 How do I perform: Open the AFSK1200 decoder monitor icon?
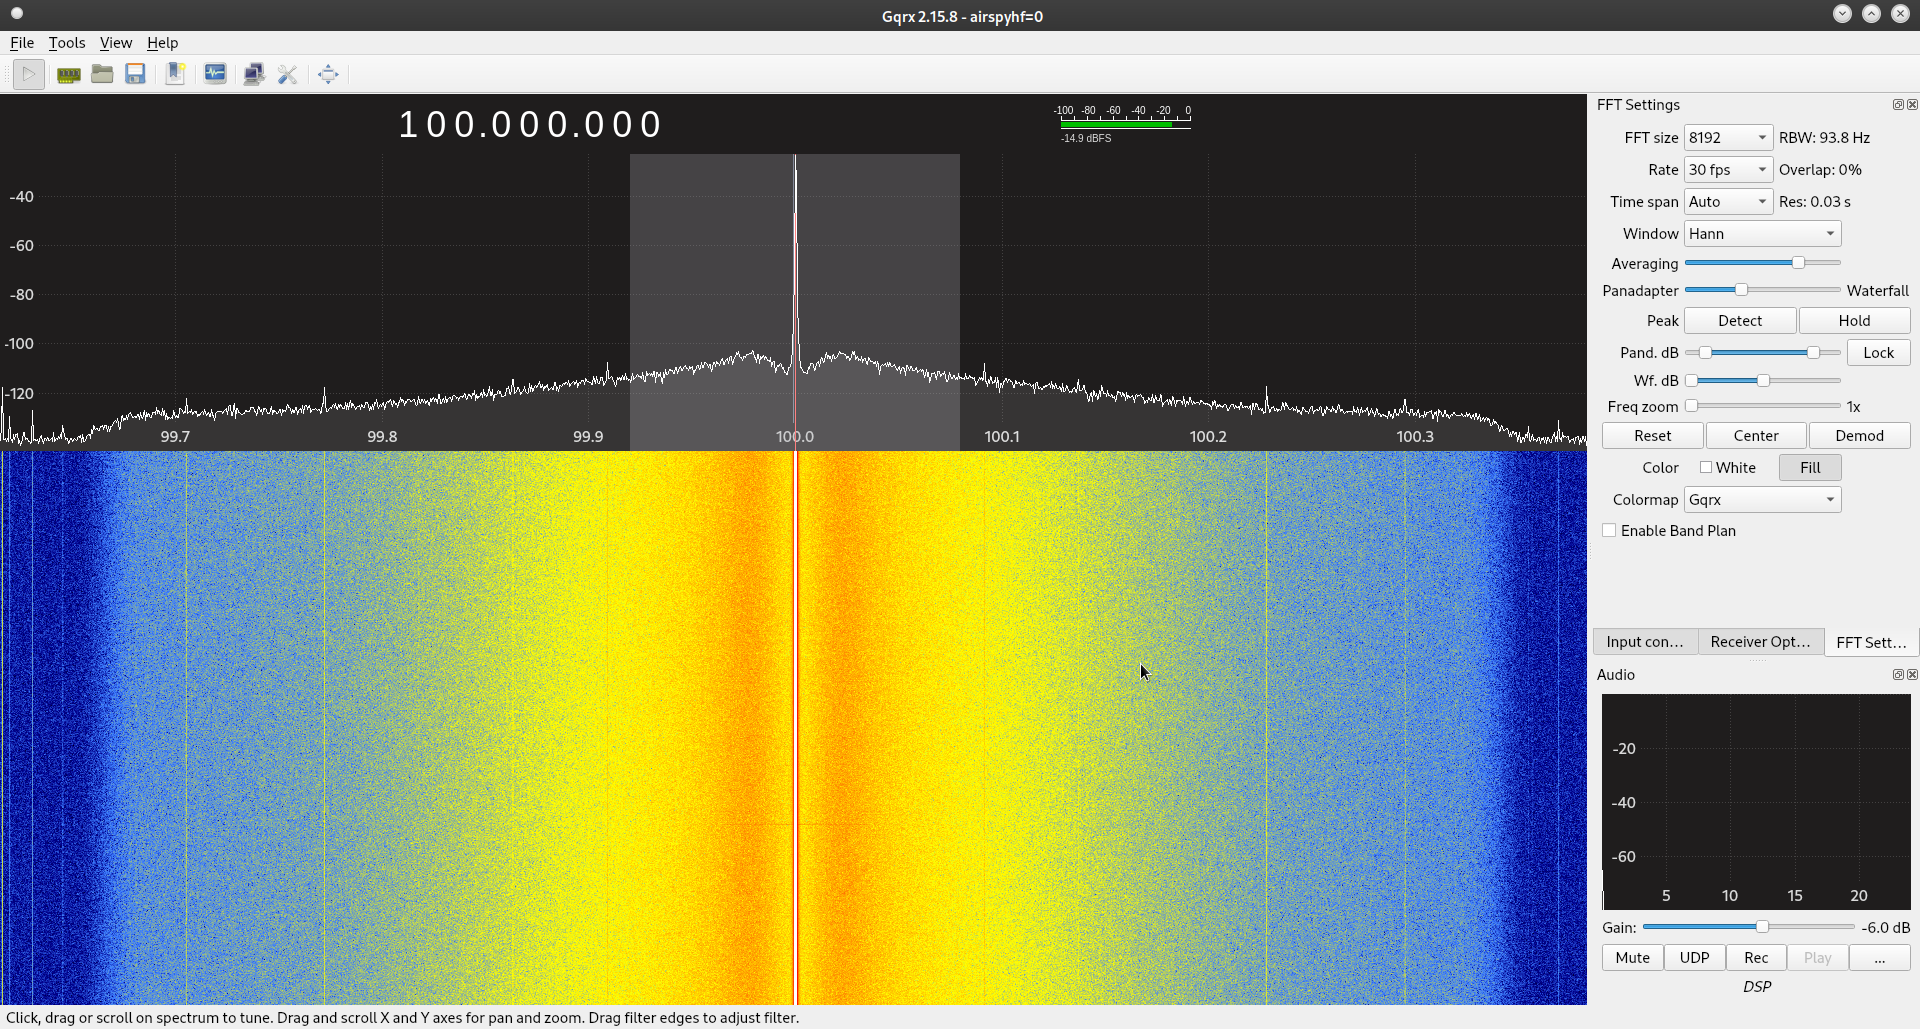coord(215,74)
